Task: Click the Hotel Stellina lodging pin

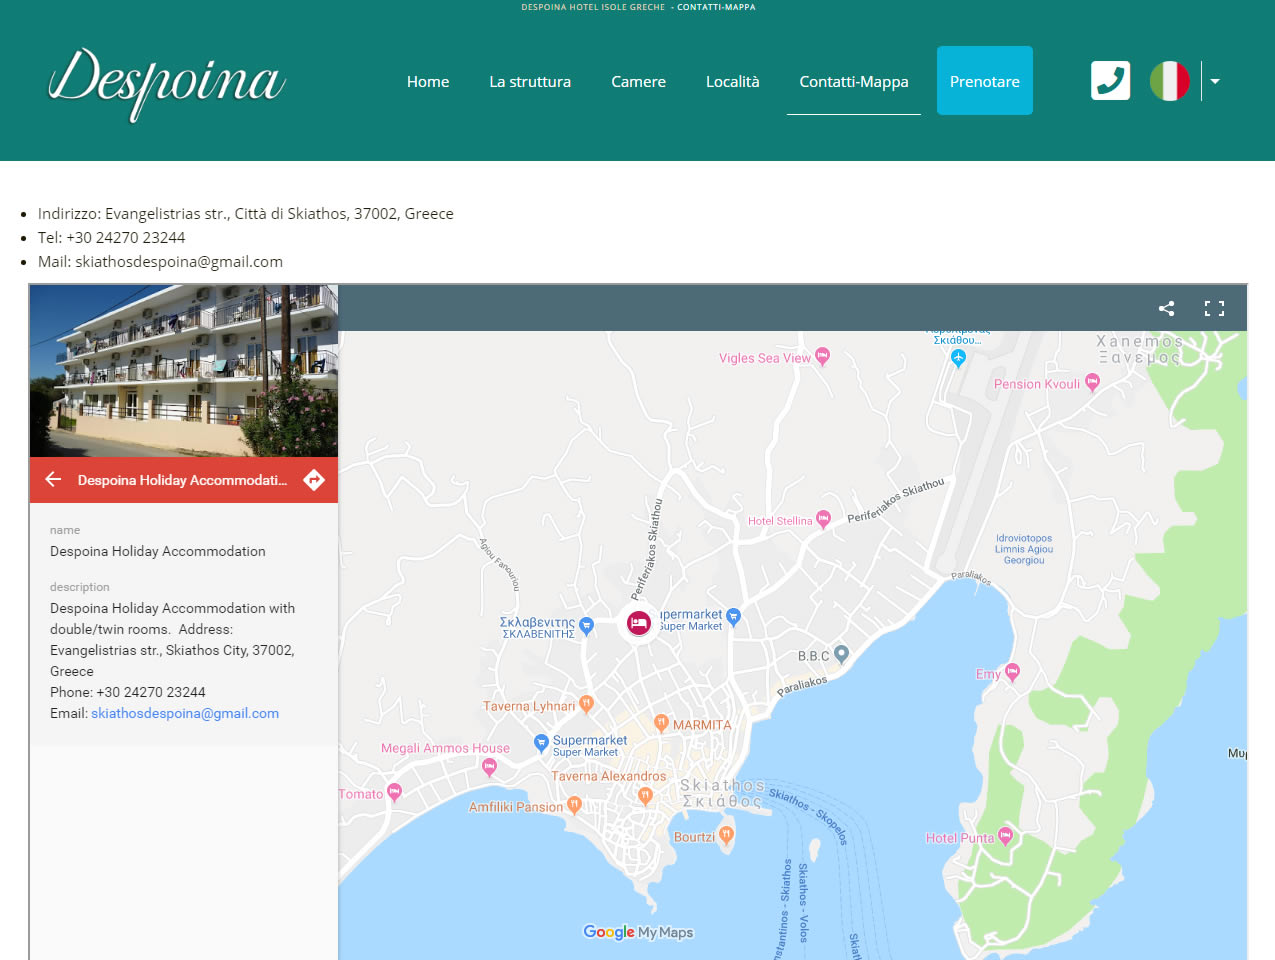Action: pos(823,519)
